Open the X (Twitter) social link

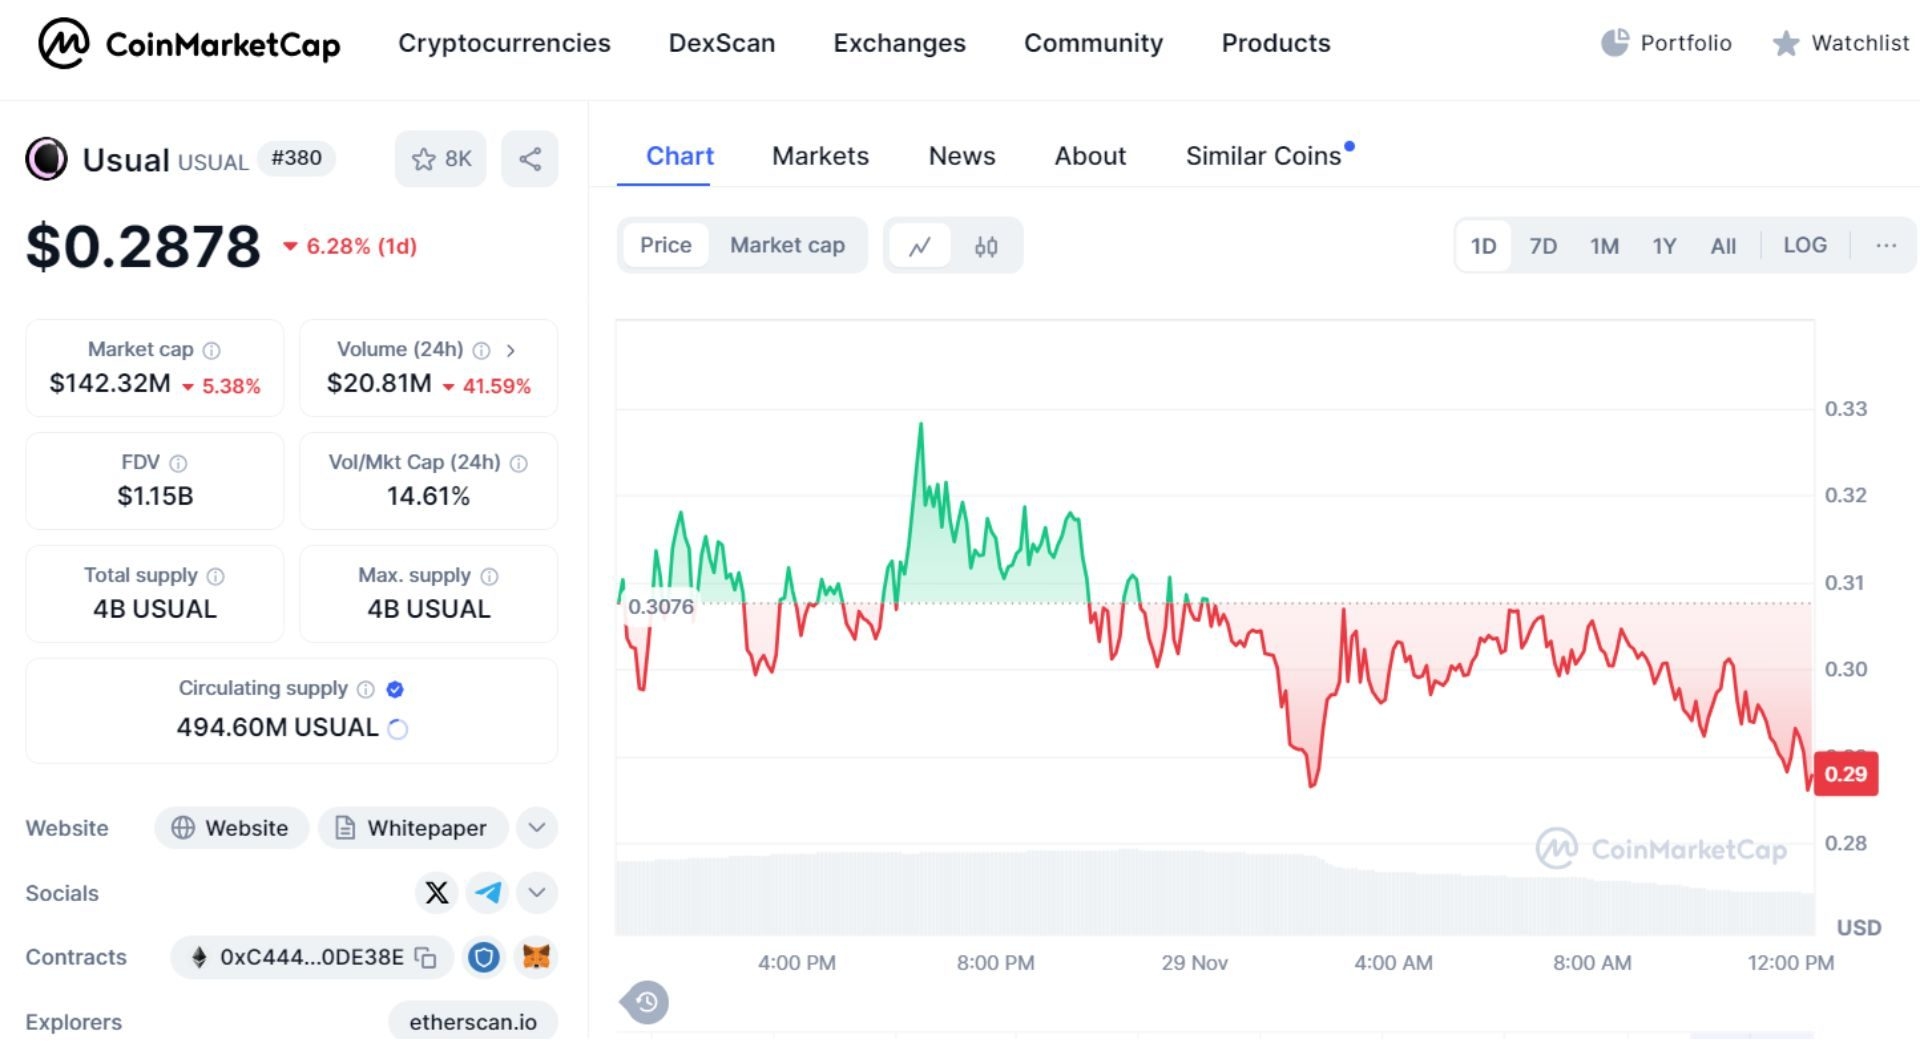tap(437, 892)
